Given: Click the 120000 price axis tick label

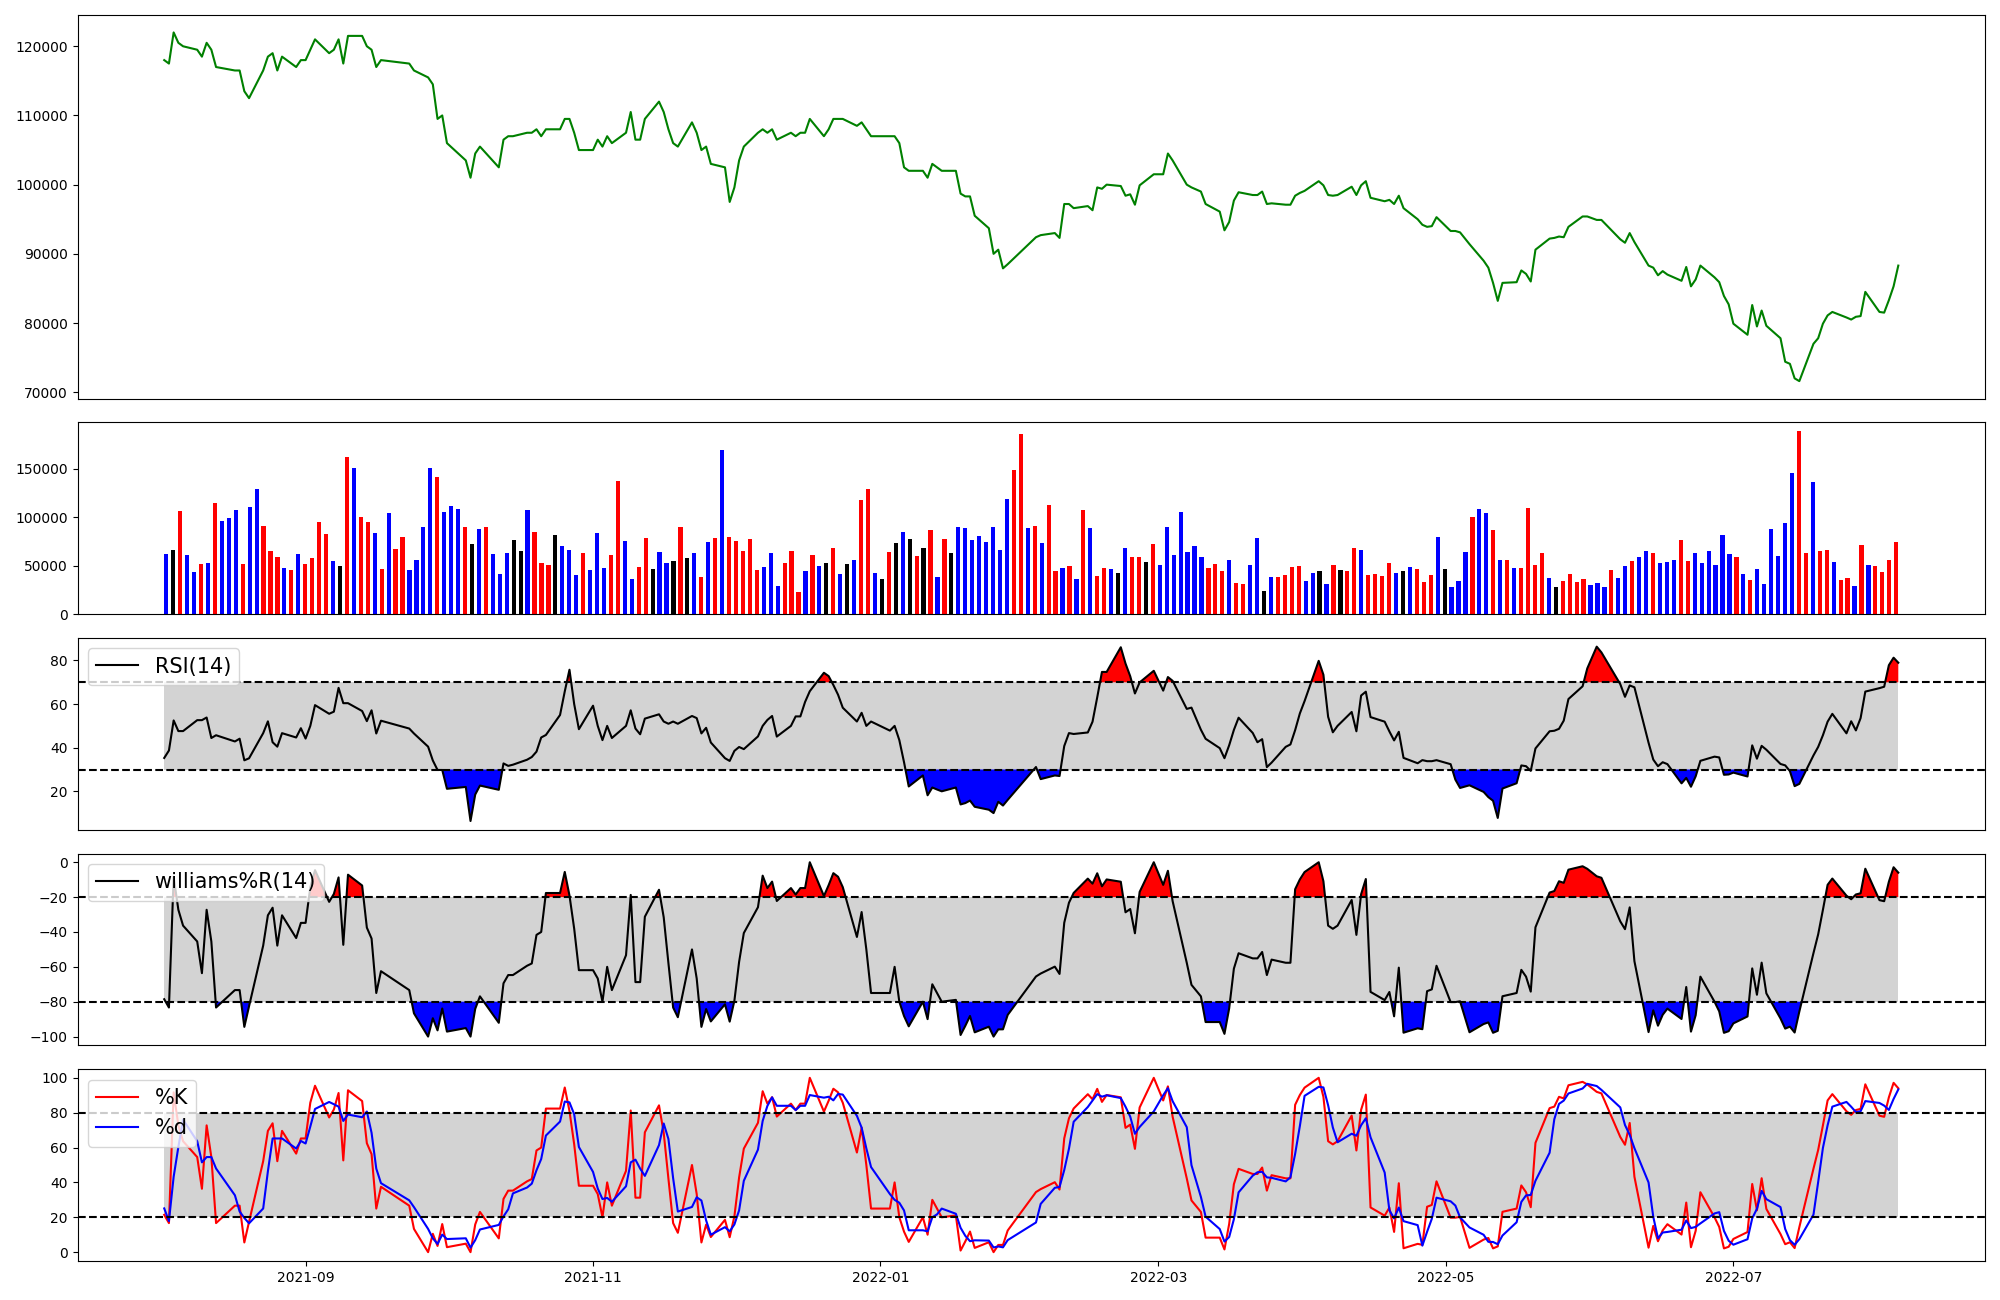Looking at the screenshot, I should [x=42, y=47].
